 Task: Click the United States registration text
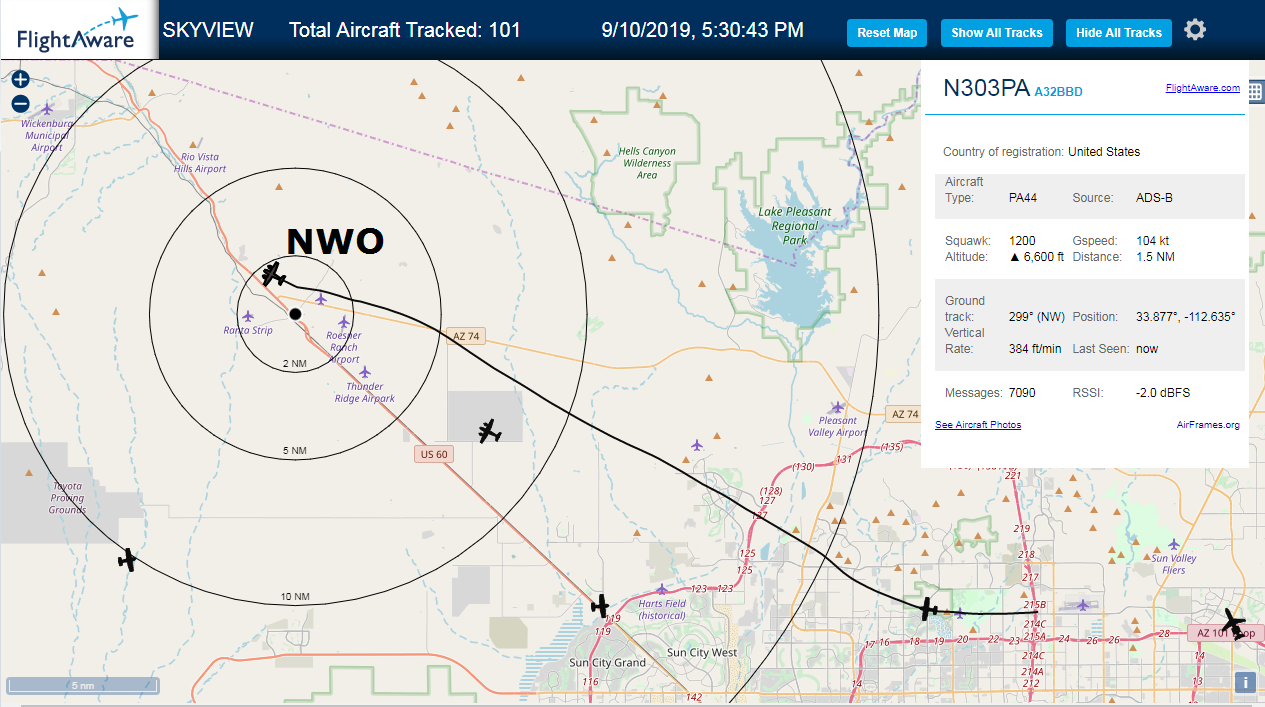(1104, 152)
